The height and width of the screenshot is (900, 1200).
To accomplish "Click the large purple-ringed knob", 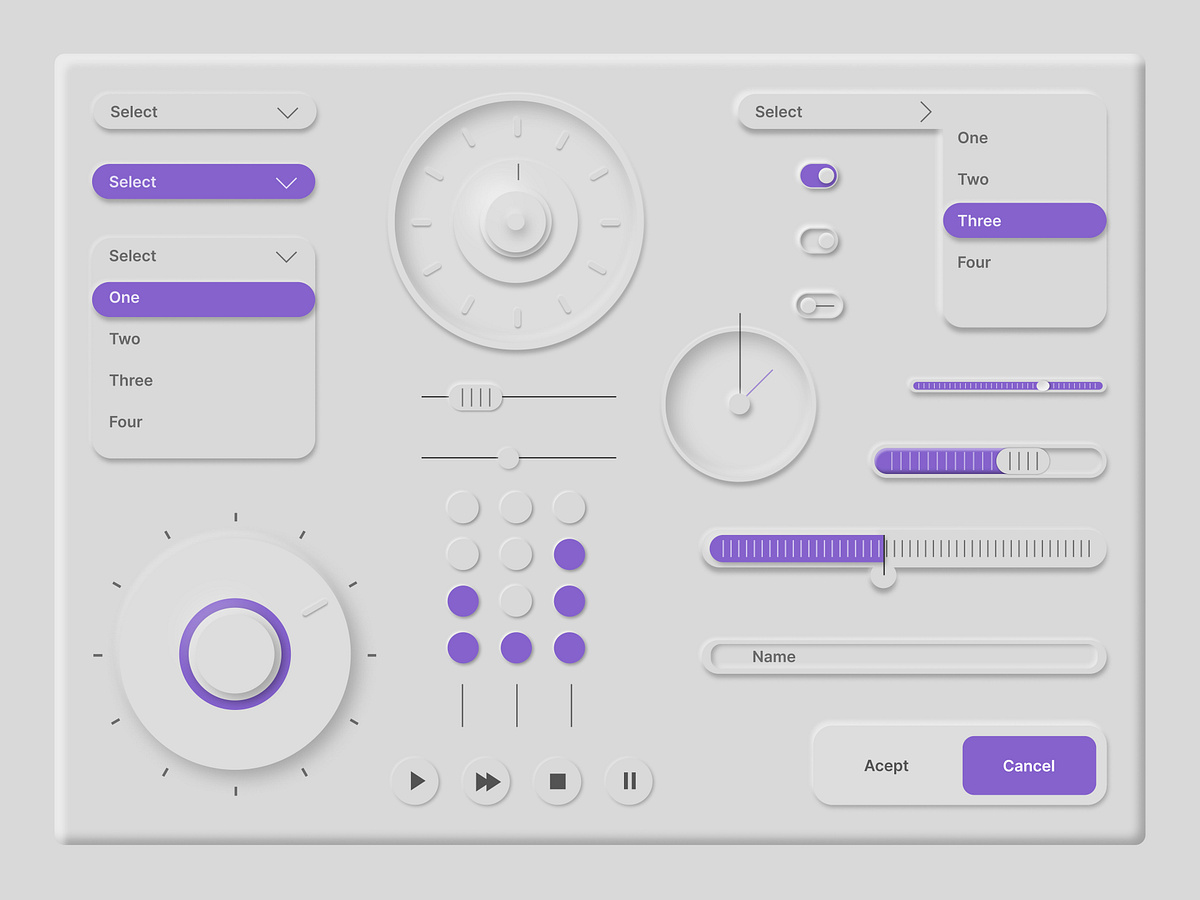I will click(234, 651).
